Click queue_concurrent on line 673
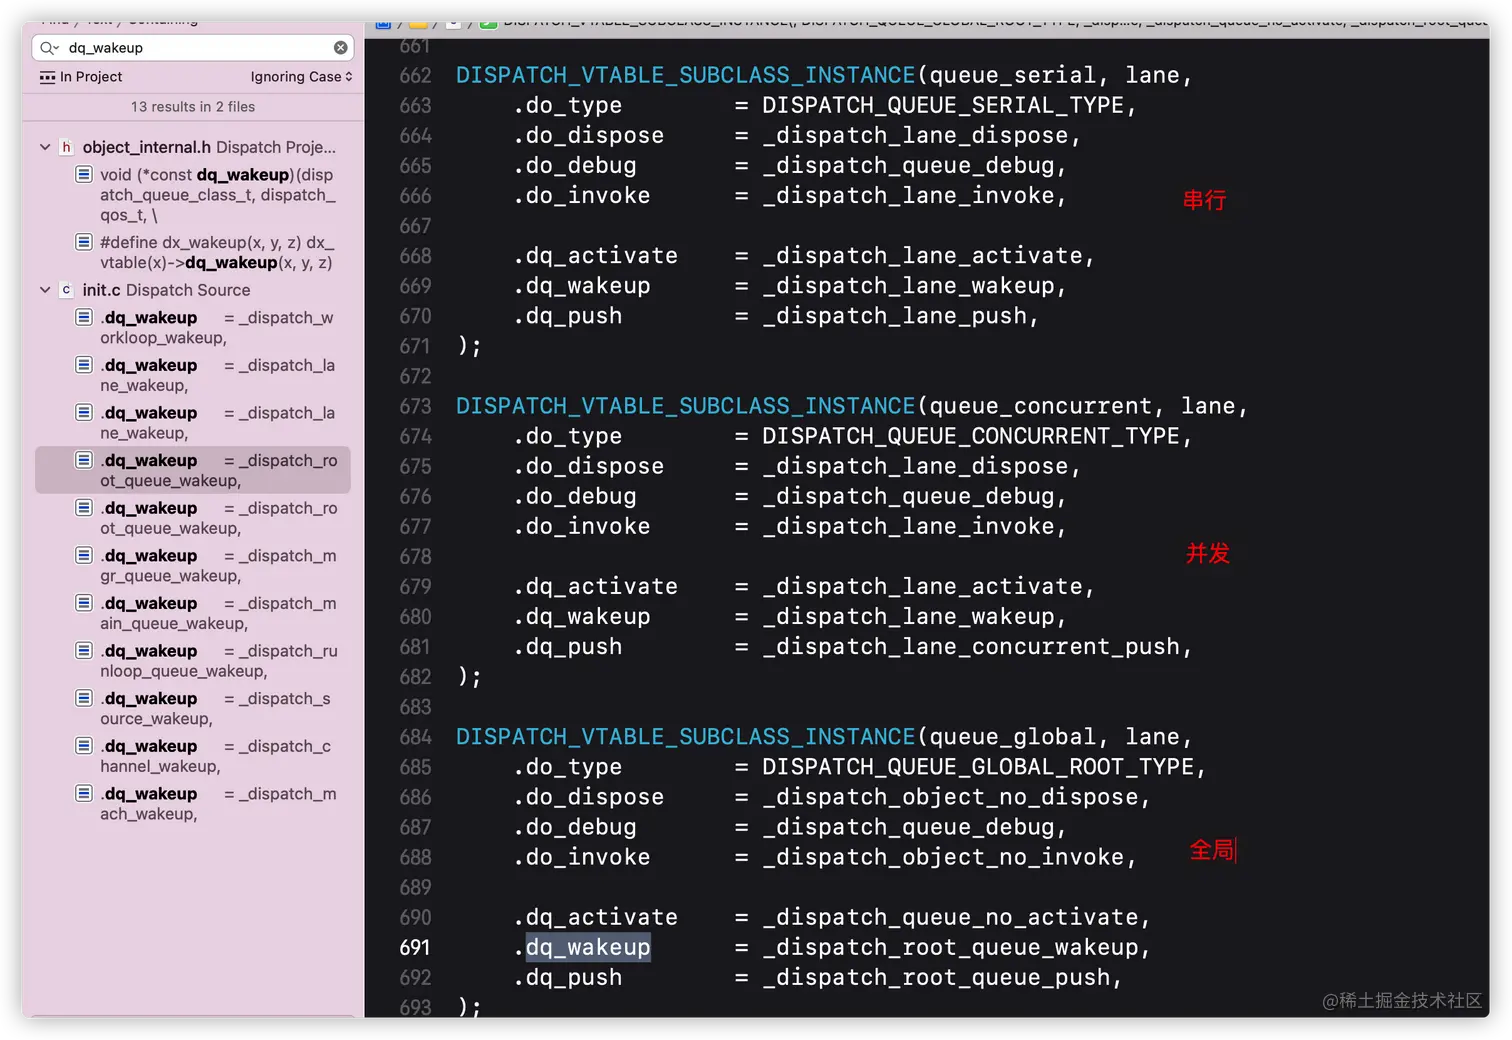1512x1040 pixels. tap(1040, 406)
